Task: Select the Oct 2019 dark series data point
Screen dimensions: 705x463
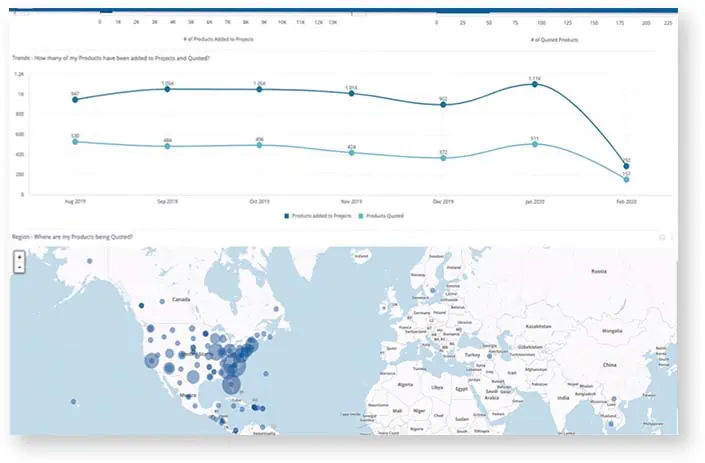Action: coord(259,89)
